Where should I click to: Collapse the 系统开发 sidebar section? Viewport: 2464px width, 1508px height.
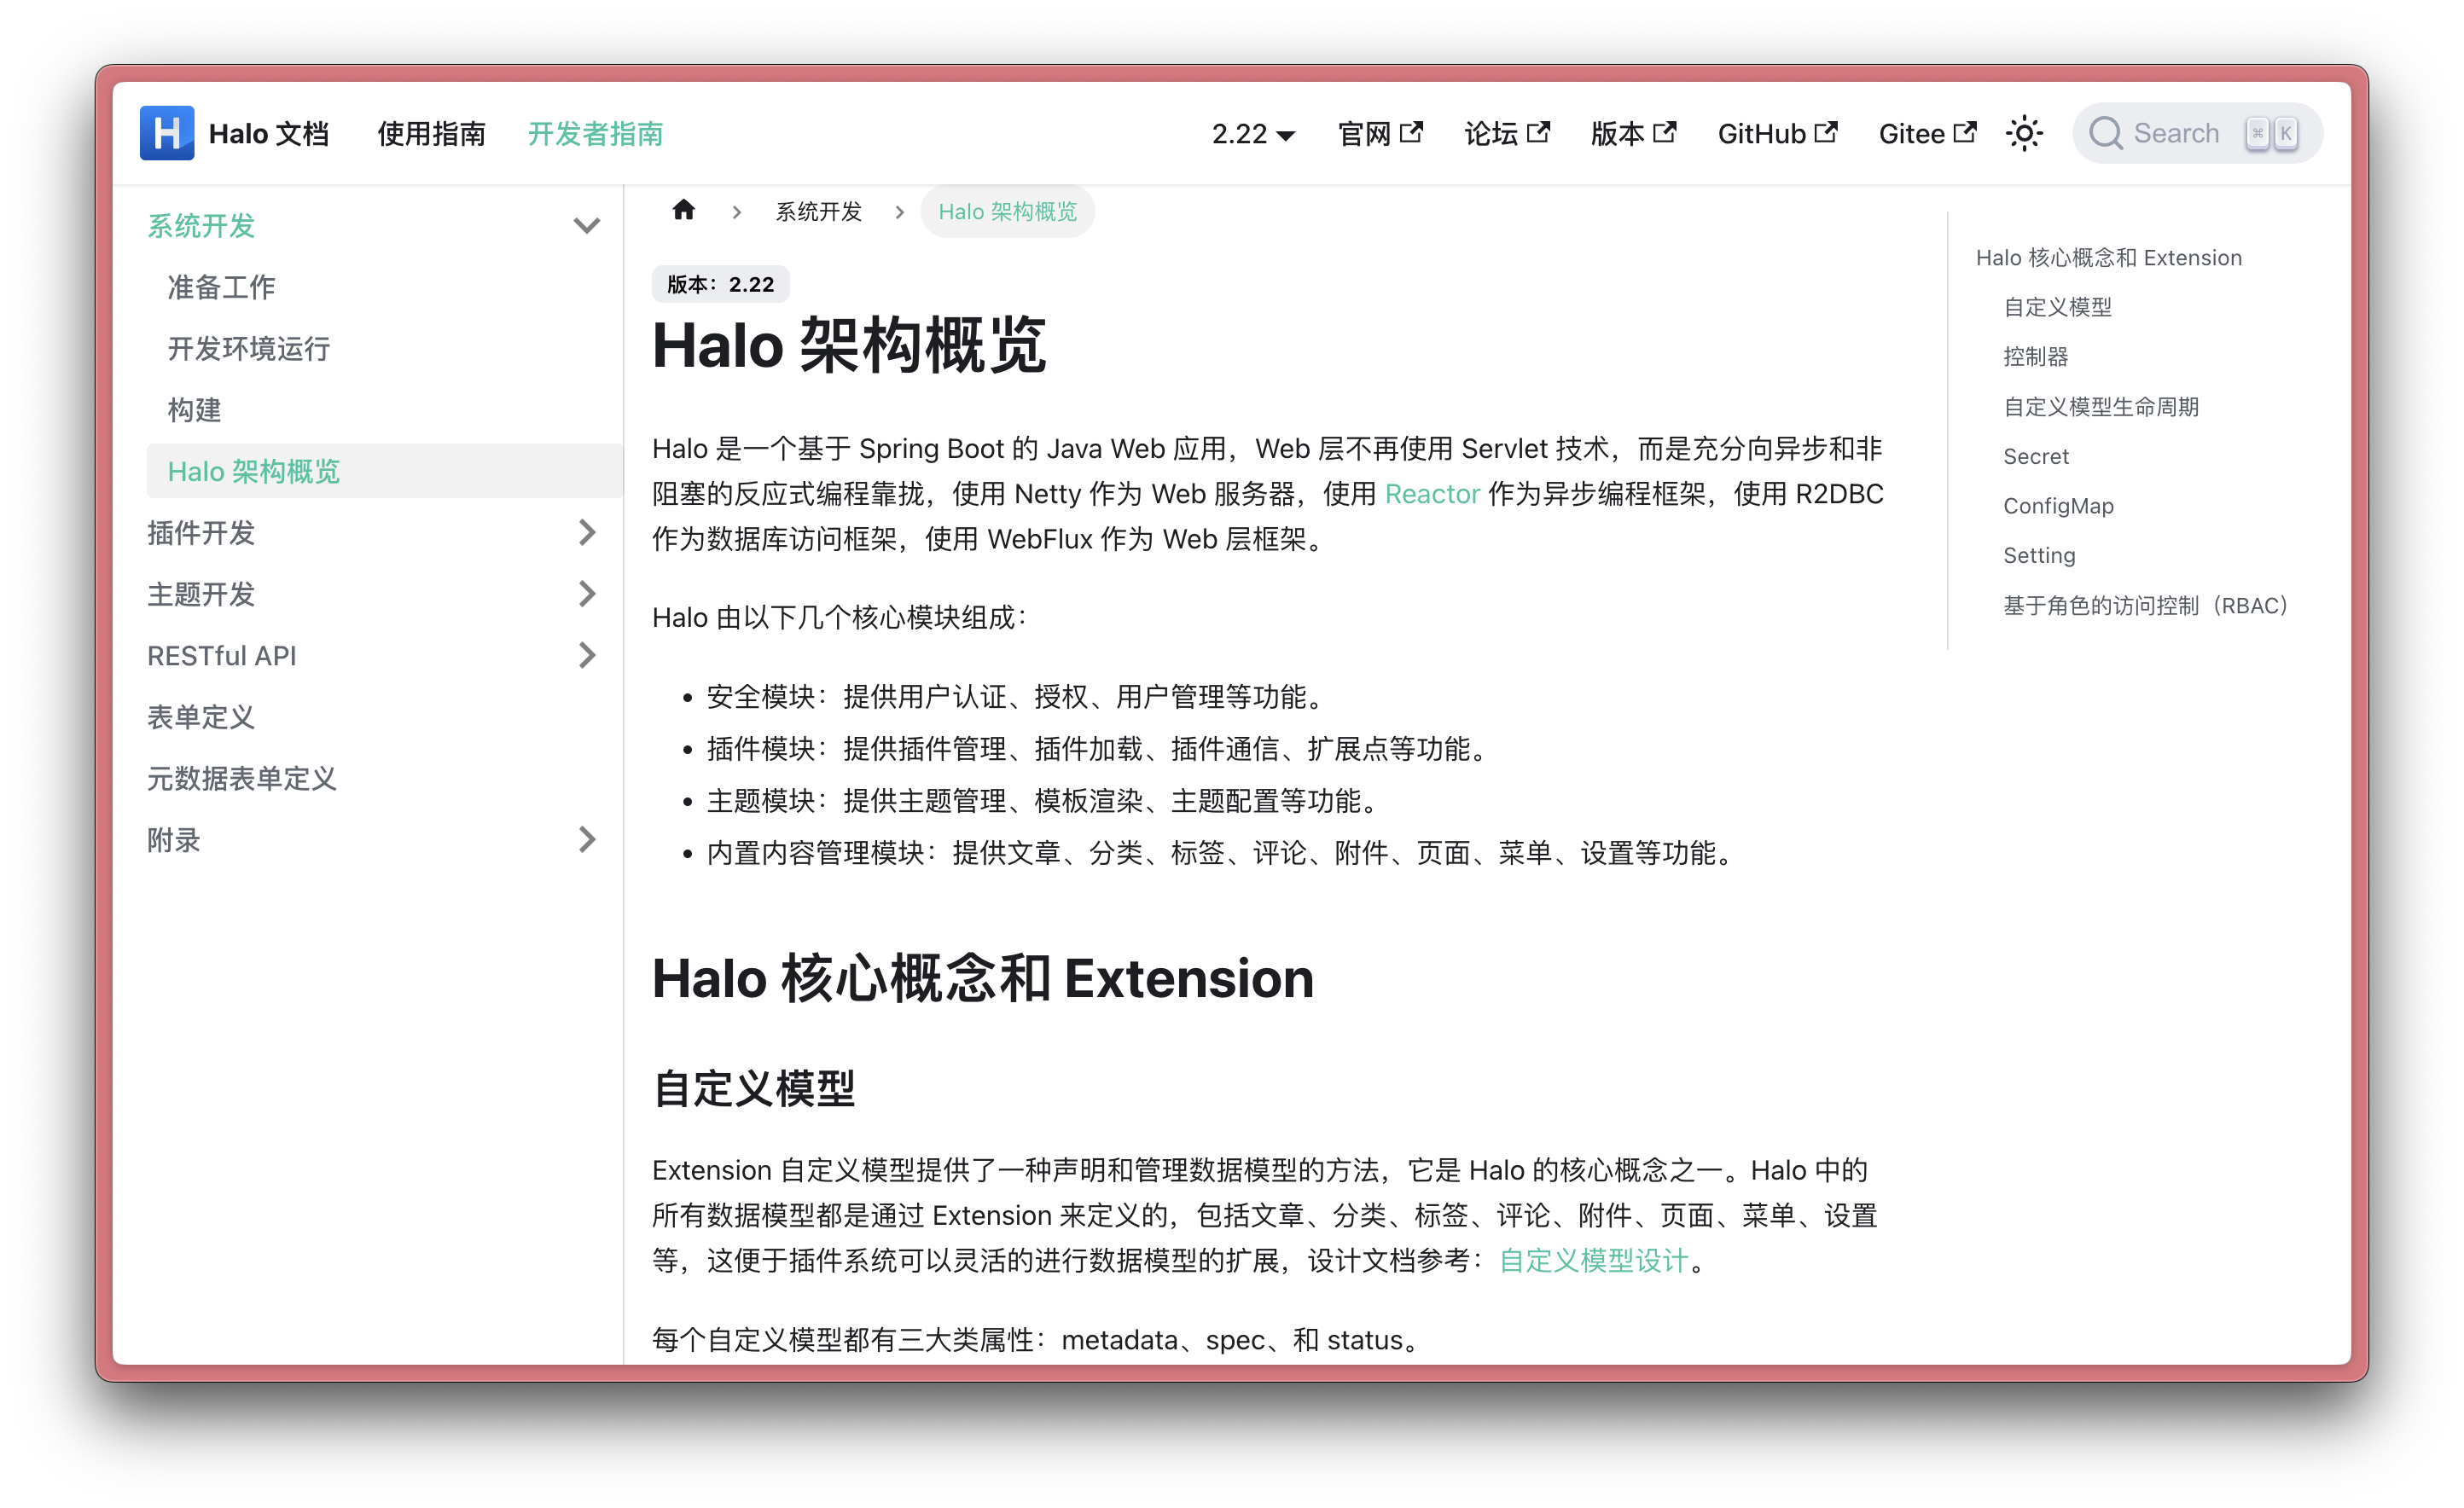pyautogui.click(x=586, y=225)
